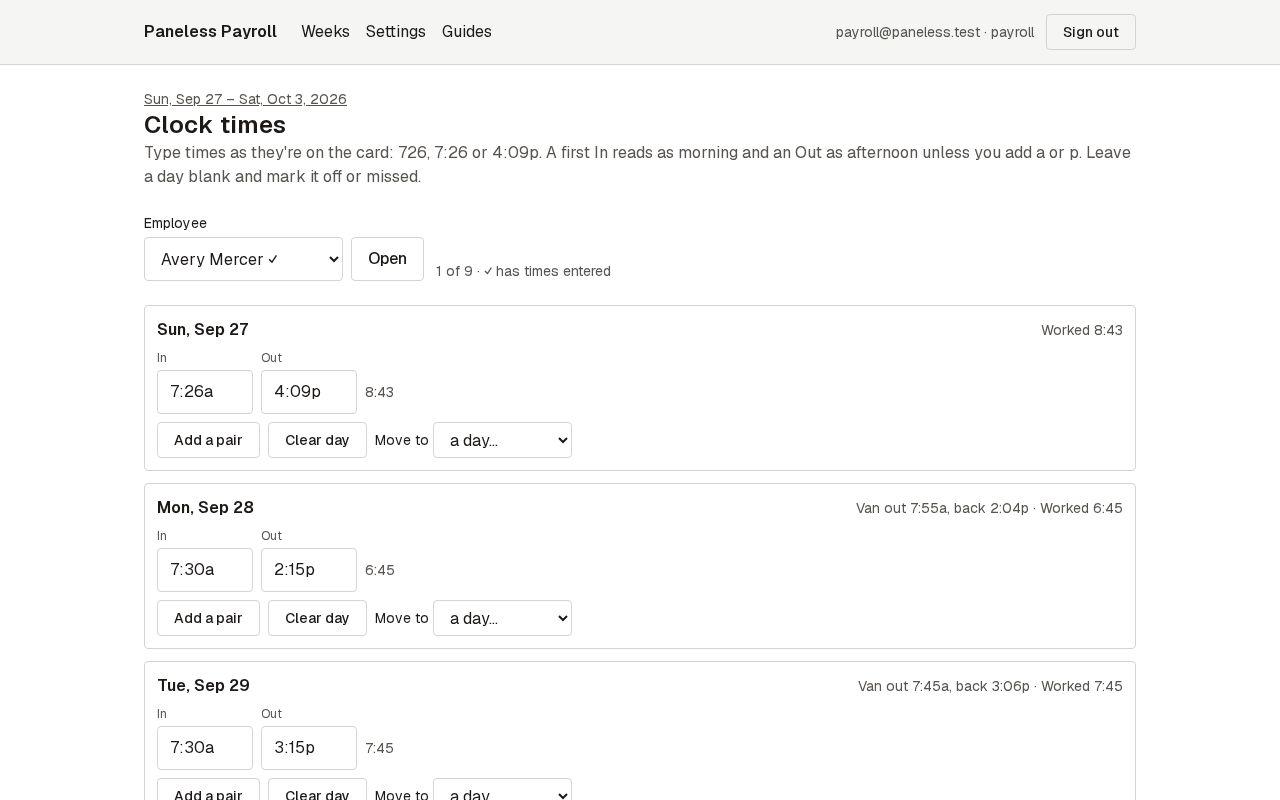1280x800 pixels.
Task: Open the Sun, Sep 27 – Sat, Oct 3 week link
Action: coord(245,99)
